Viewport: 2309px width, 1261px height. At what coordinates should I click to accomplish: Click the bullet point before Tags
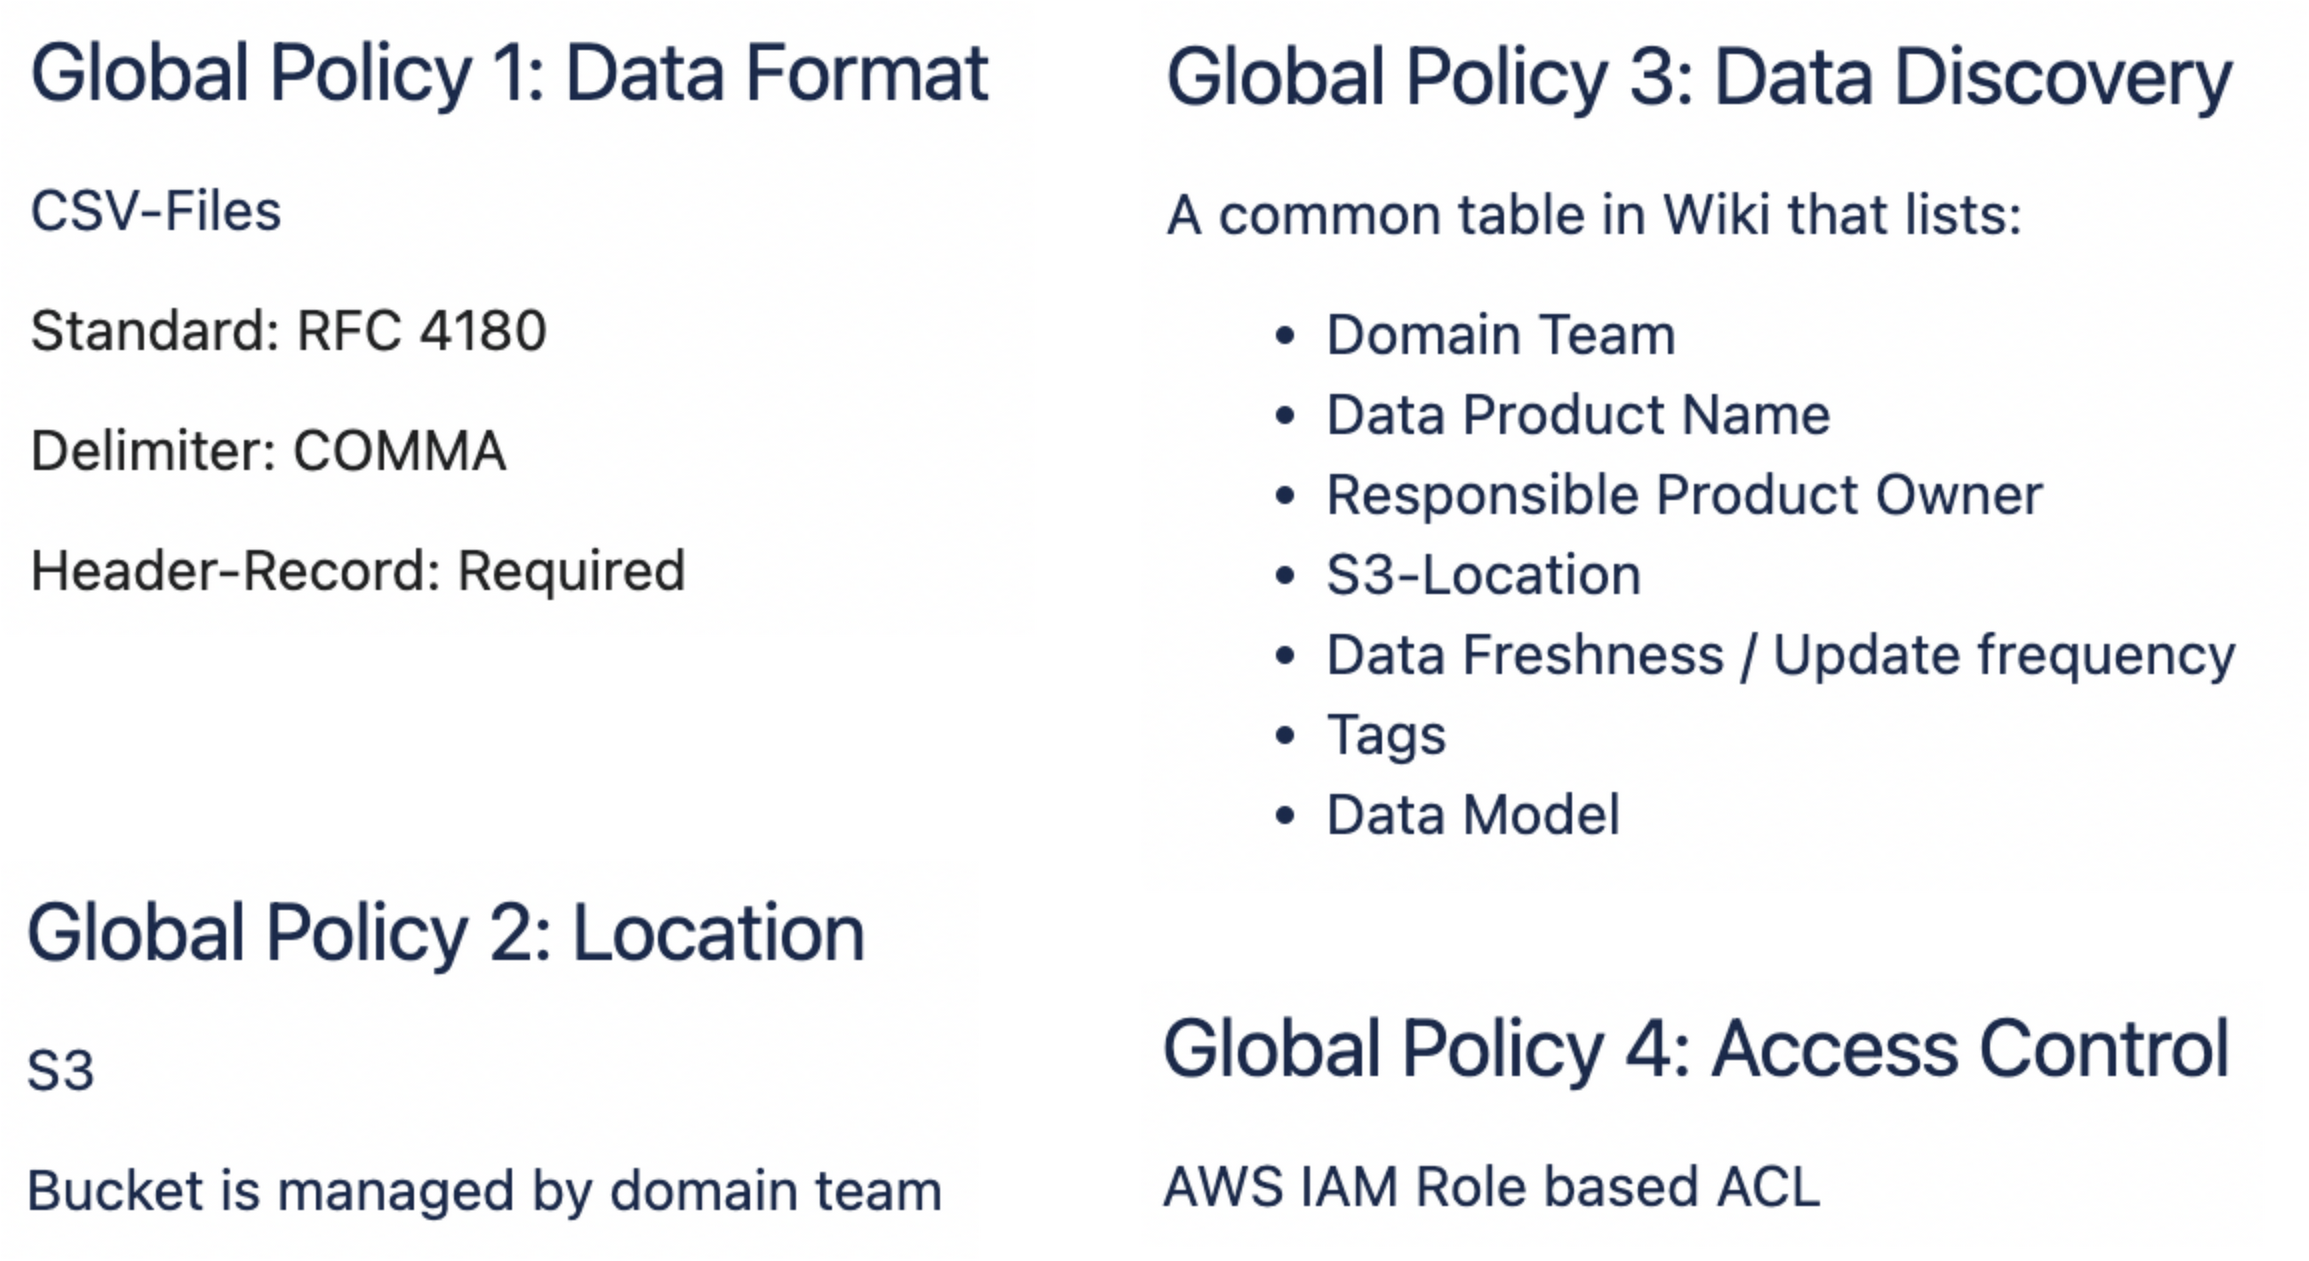(x=1285, y=735)
